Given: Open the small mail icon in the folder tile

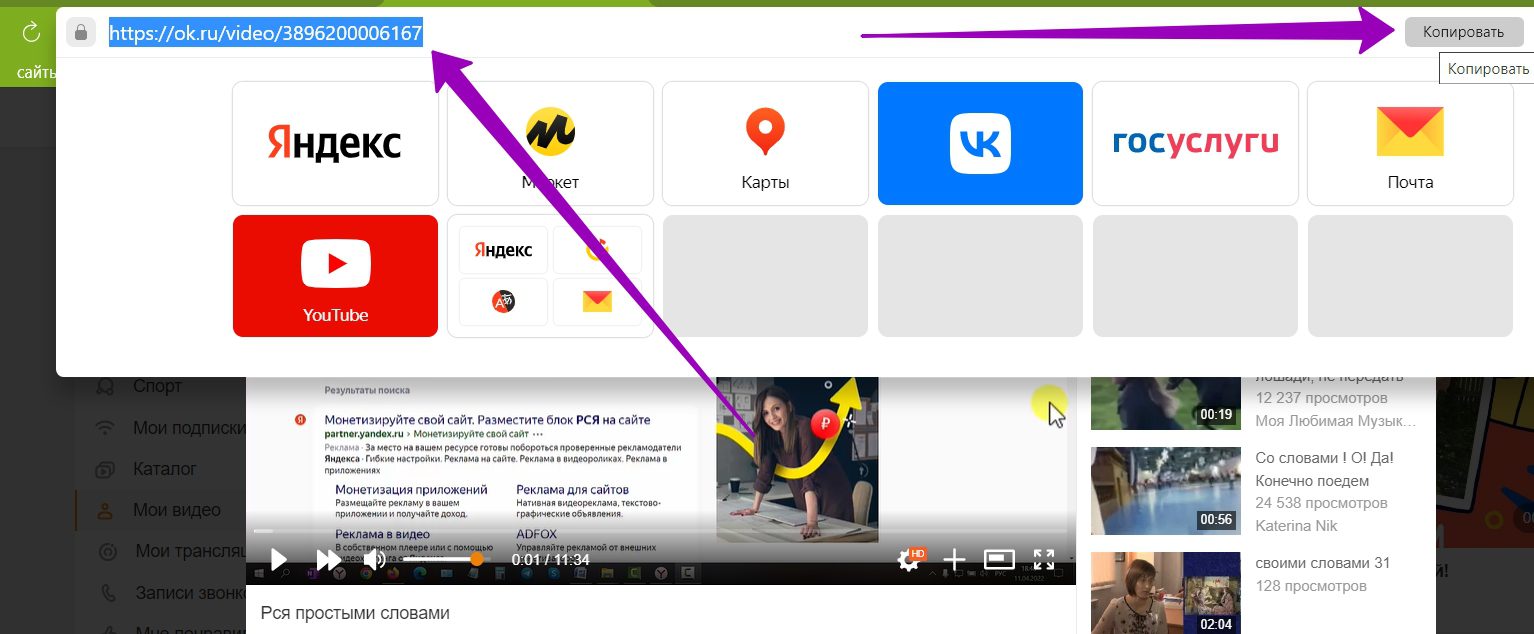Looking at the screenshot, I should click(x=597, y=301).
